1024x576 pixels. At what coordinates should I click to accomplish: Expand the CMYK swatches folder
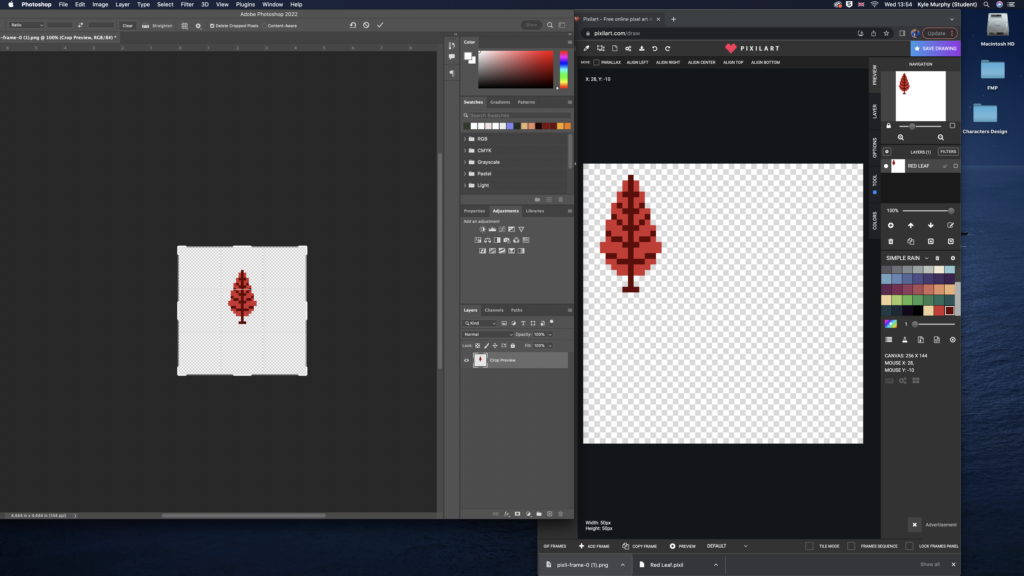(x=465, y=151)
